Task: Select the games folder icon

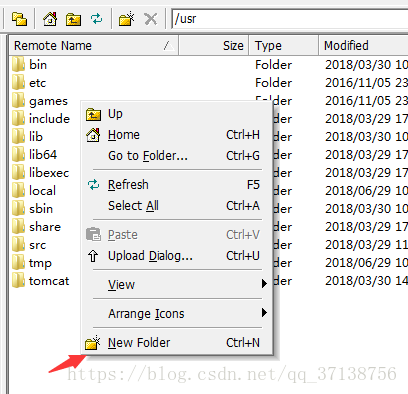Action: click(x=18, y=100)
